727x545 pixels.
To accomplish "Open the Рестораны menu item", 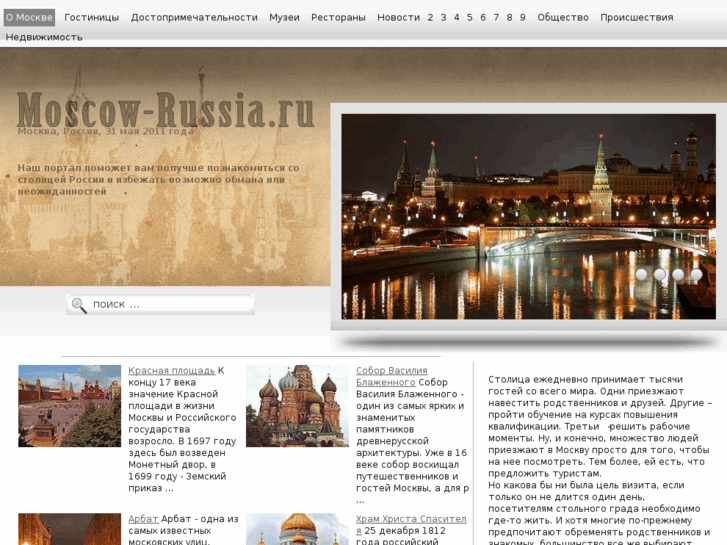I will (338, 17).
